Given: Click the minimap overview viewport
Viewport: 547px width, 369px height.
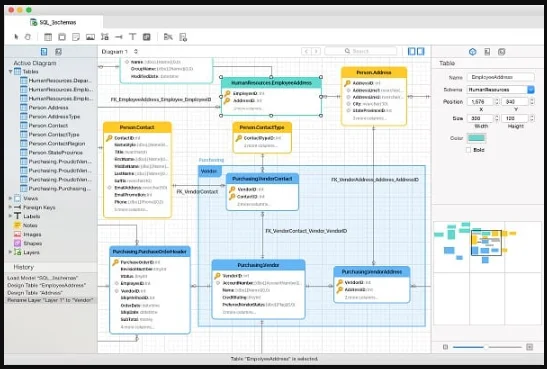Looking at the screenshot, I should [x=486, y=243].
